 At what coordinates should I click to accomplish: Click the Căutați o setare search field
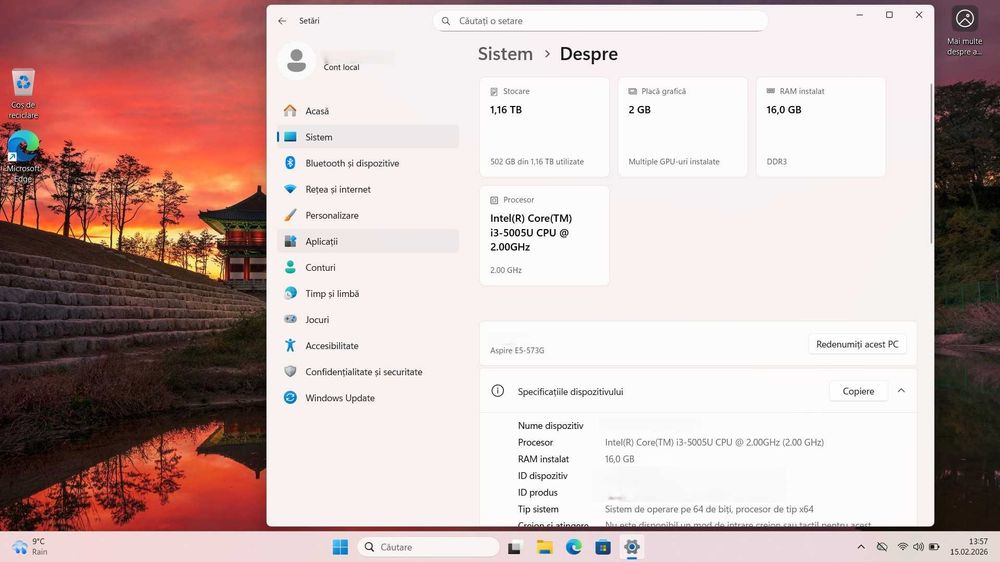(600, 21)
